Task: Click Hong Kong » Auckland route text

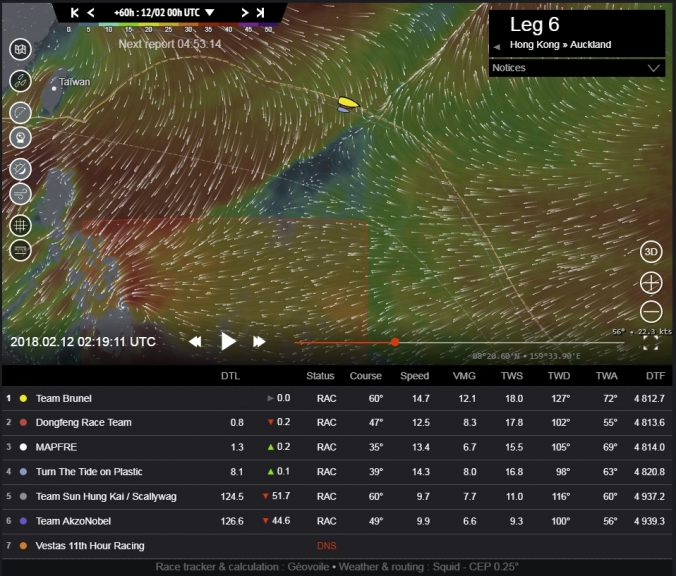Action: coord(560,44)
